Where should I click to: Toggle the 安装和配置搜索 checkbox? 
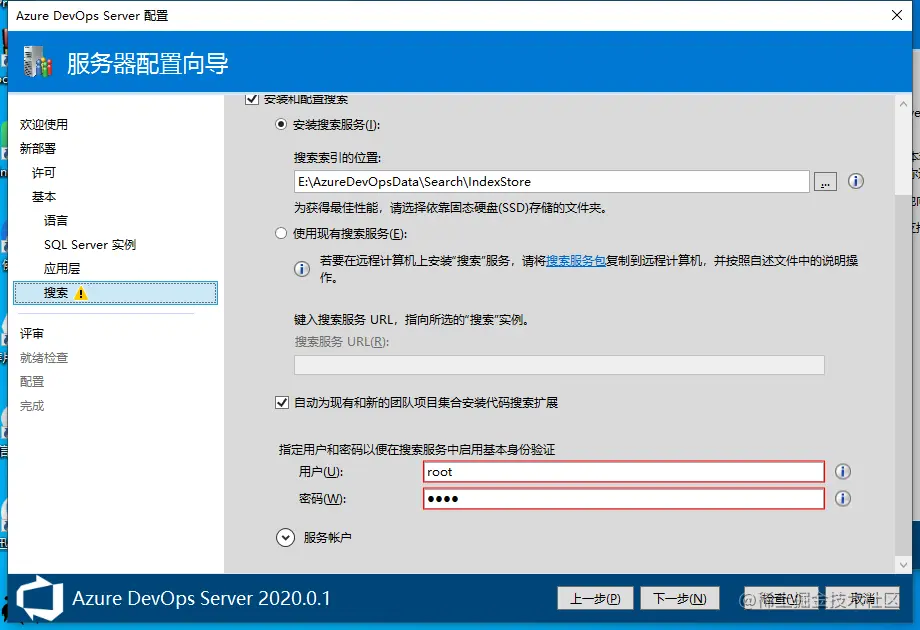(x=252, y=99)
